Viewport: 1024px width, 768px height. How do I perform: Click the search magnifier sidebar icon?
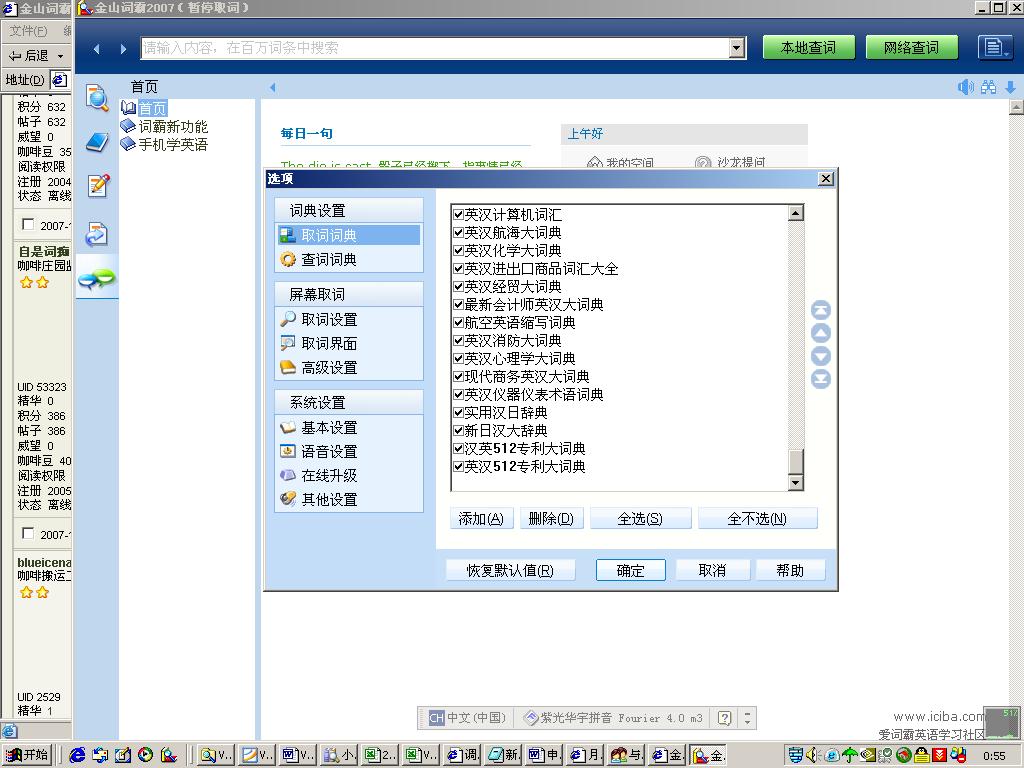click(x=97, y=98)
